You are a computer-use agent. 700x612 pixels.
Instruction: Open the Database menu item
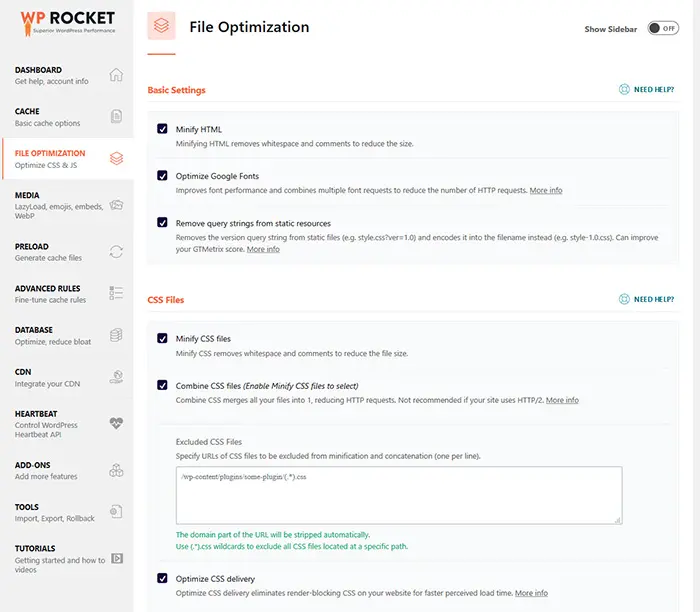(68, 336)
